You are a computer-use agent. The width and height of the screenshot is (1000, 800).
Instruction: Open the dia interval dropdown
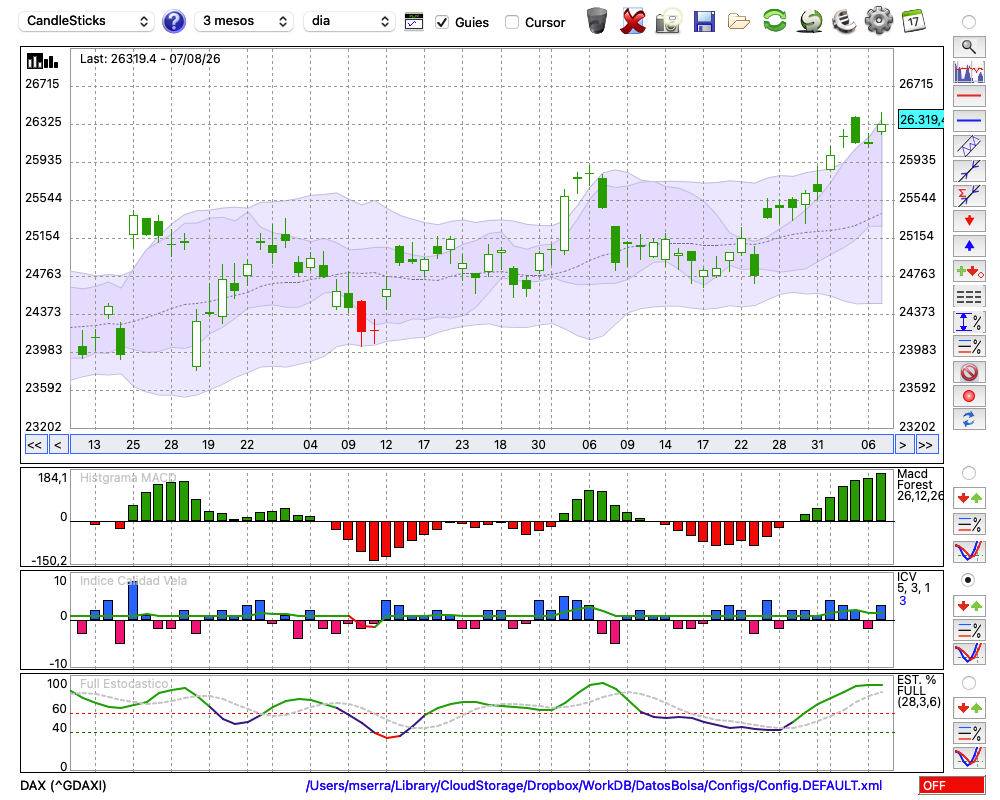point(349,21)
